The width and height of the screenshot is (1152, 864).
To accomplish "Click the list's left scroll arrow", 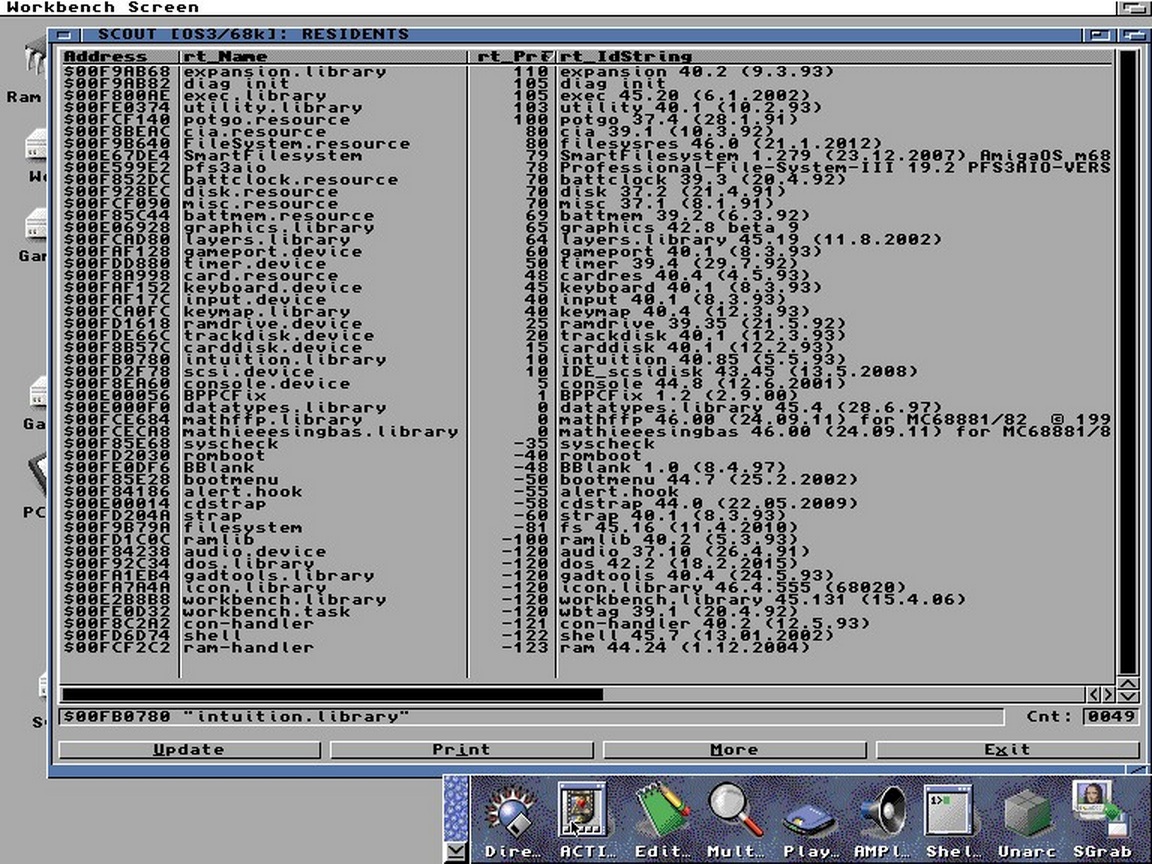I will [1093, 694].
